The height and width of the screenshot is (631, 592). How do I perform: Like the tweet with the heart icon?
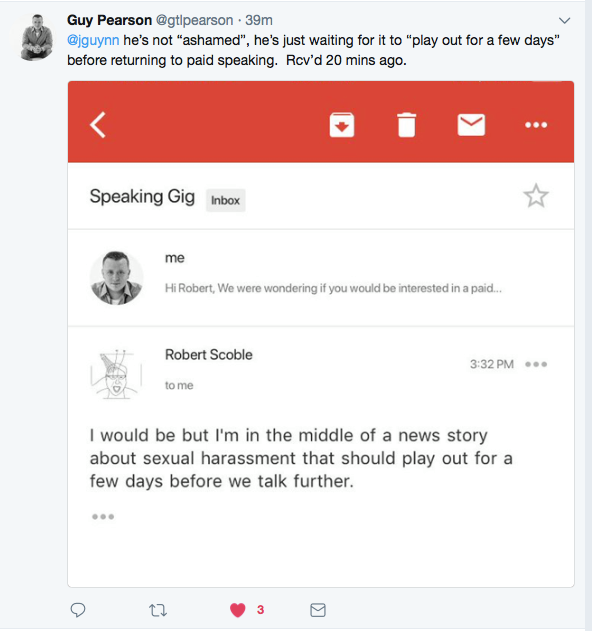tap(238, 610)
